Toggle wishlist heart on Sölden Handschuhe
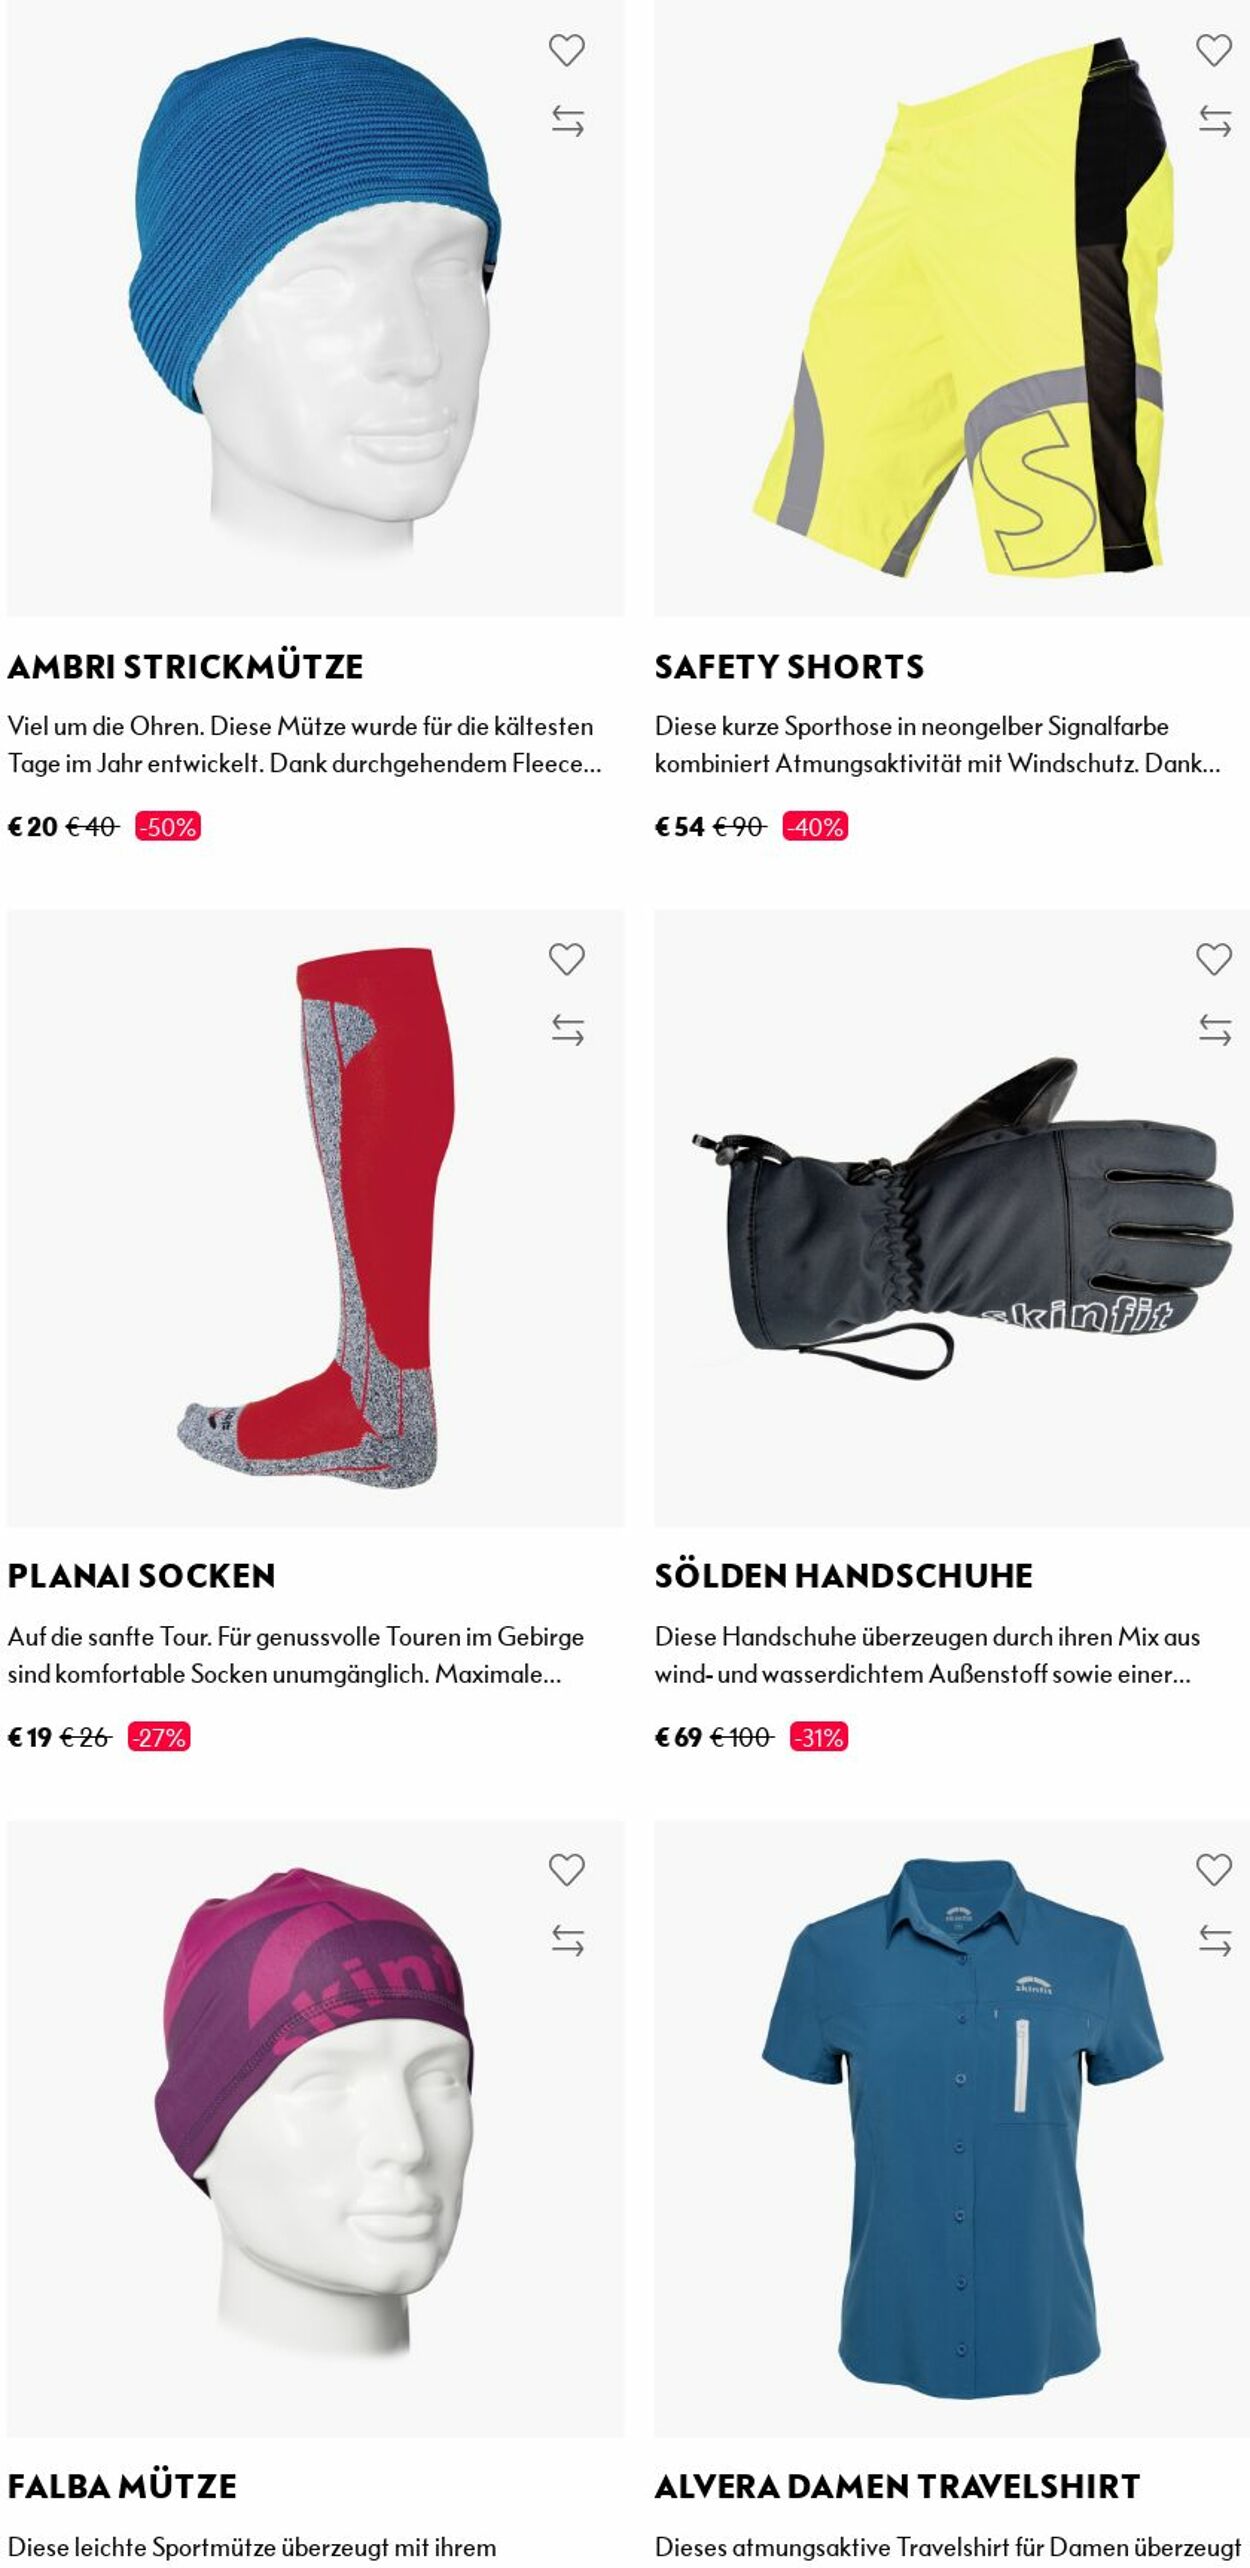The image size is (1250, 2568). click(1213, 959)
